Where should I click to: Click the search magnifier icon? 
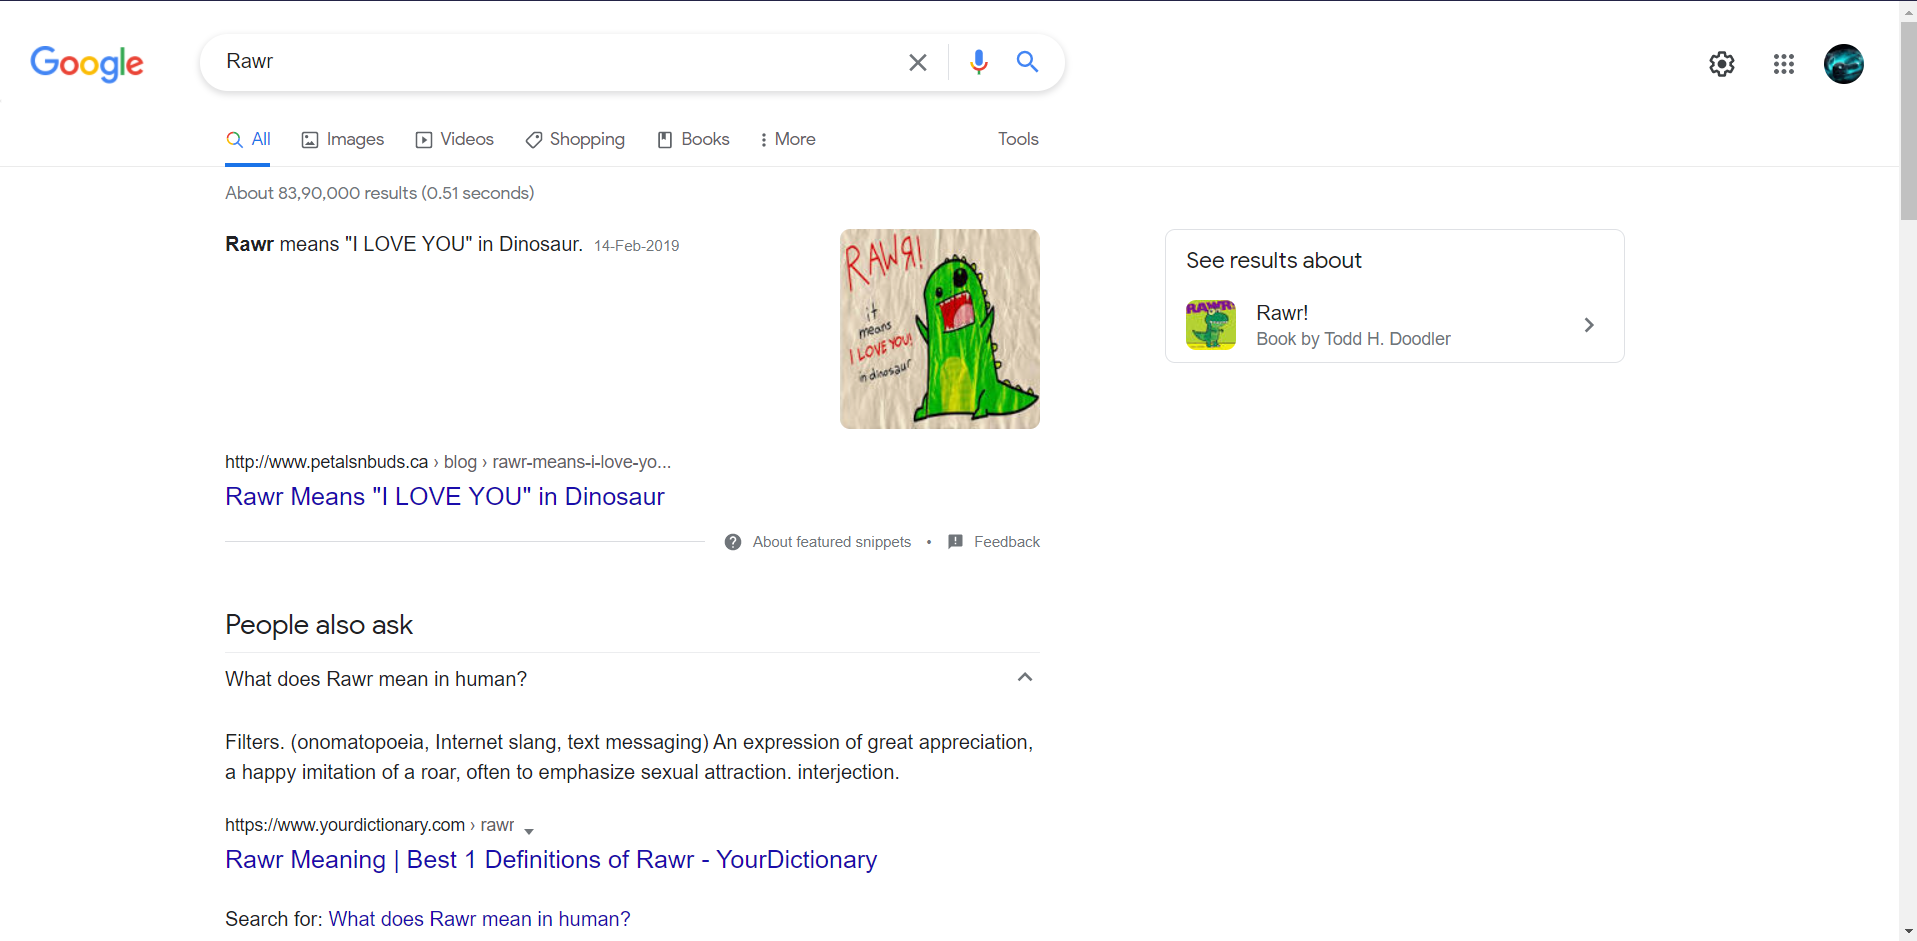pyautogui.click(x=1027, y=61)
